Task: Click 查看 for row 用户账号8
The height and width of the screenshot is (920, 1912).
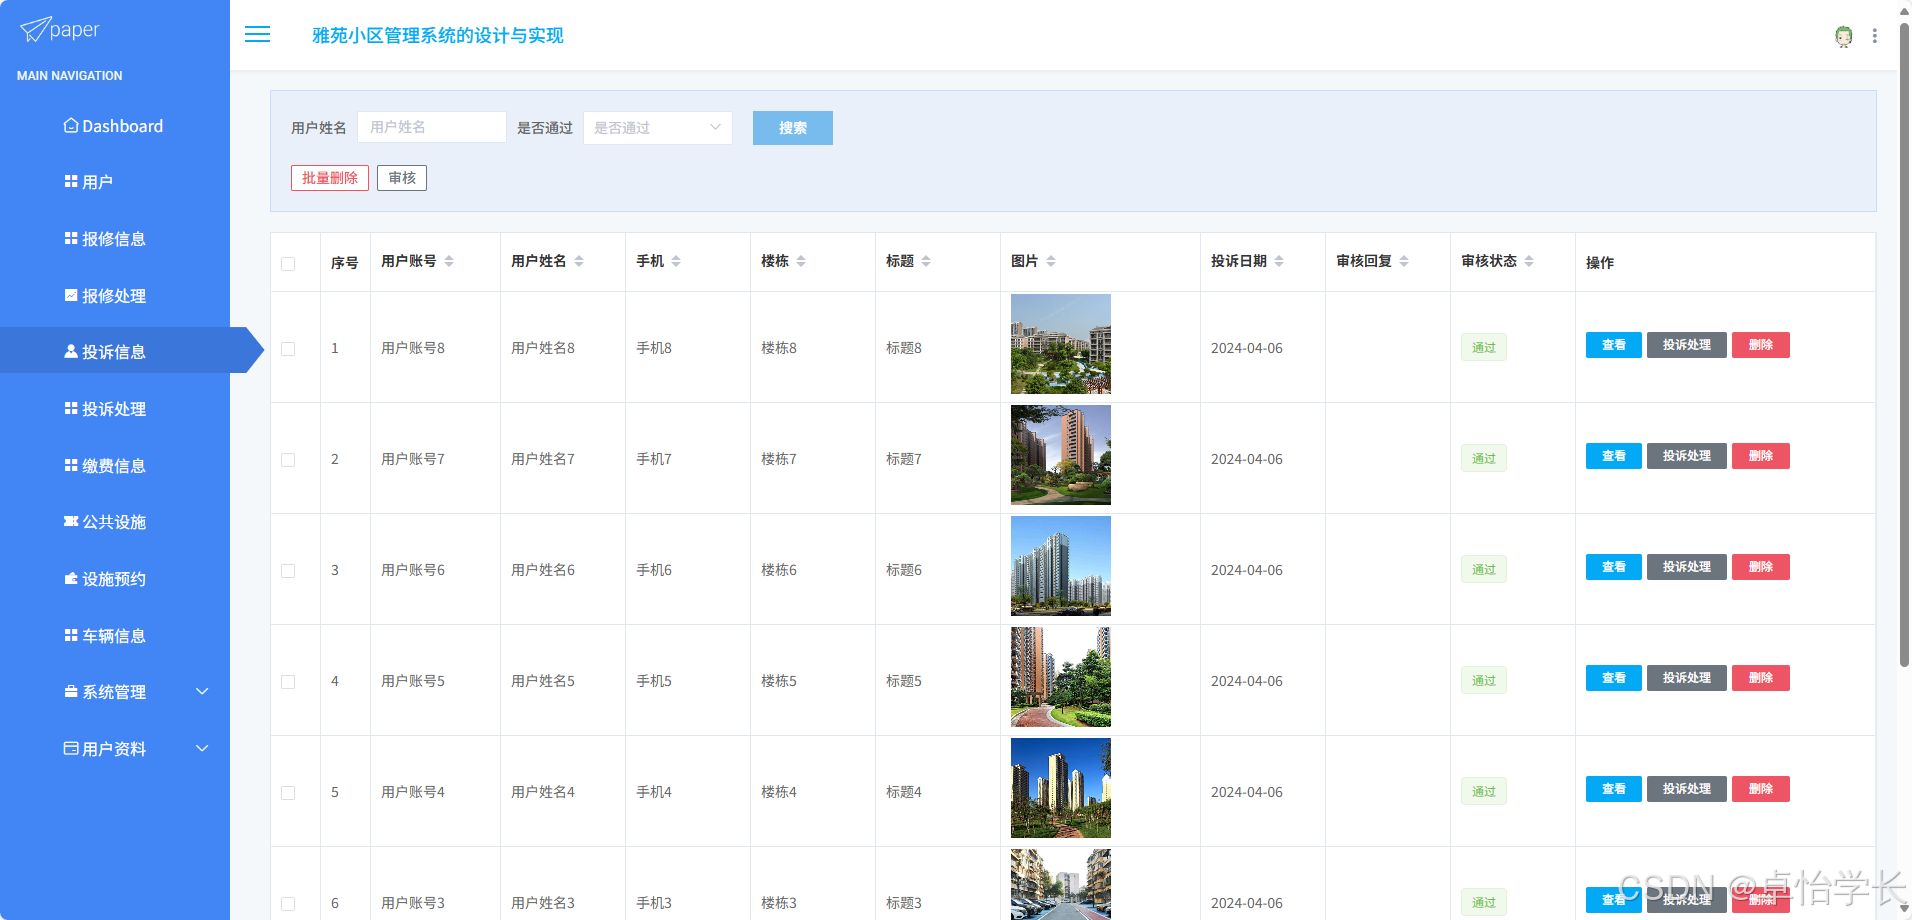Action: pyautogui.click(x=1614, y=345)
